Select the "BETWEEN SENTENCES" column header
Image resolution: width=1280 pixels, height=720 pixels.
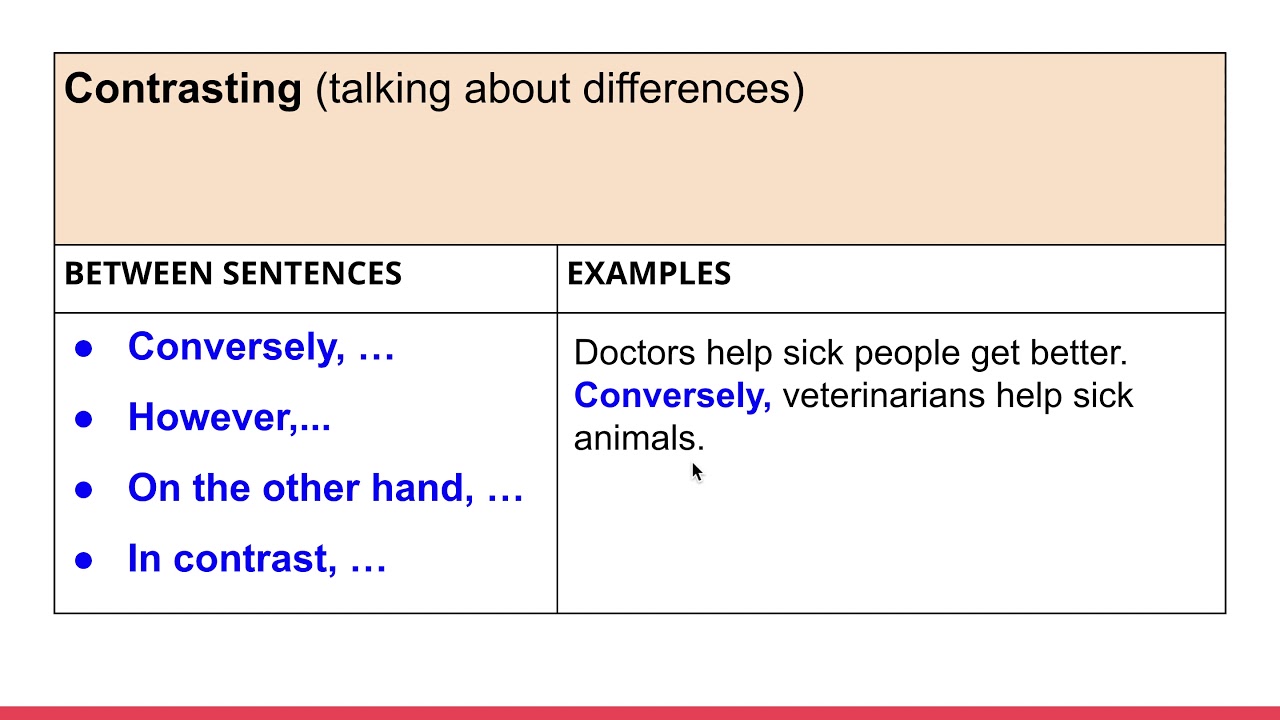click(233, 274)
